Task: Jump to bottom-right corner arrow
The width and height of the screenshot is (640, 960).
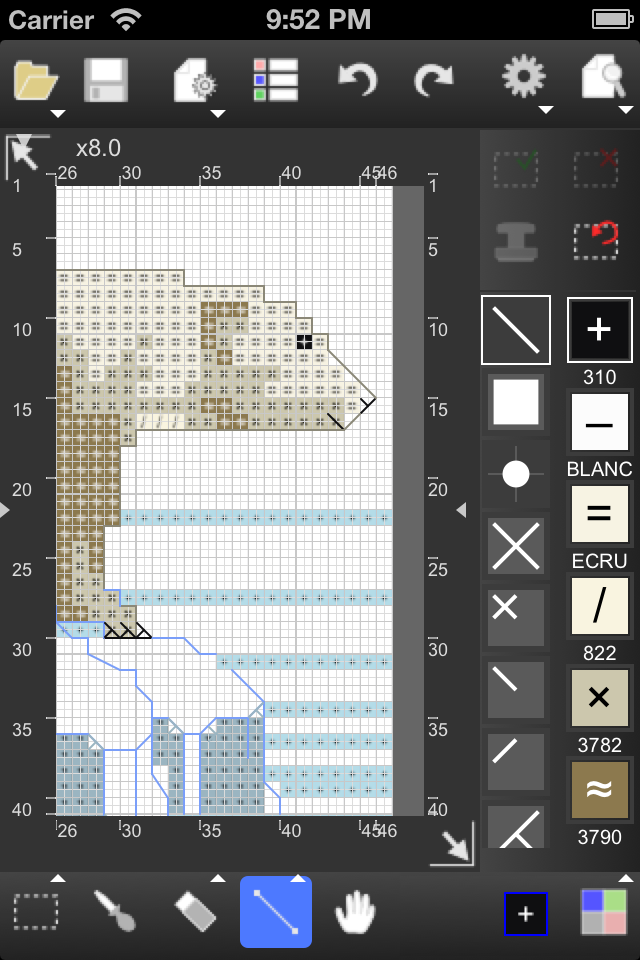Action: [x=454, y=846]
